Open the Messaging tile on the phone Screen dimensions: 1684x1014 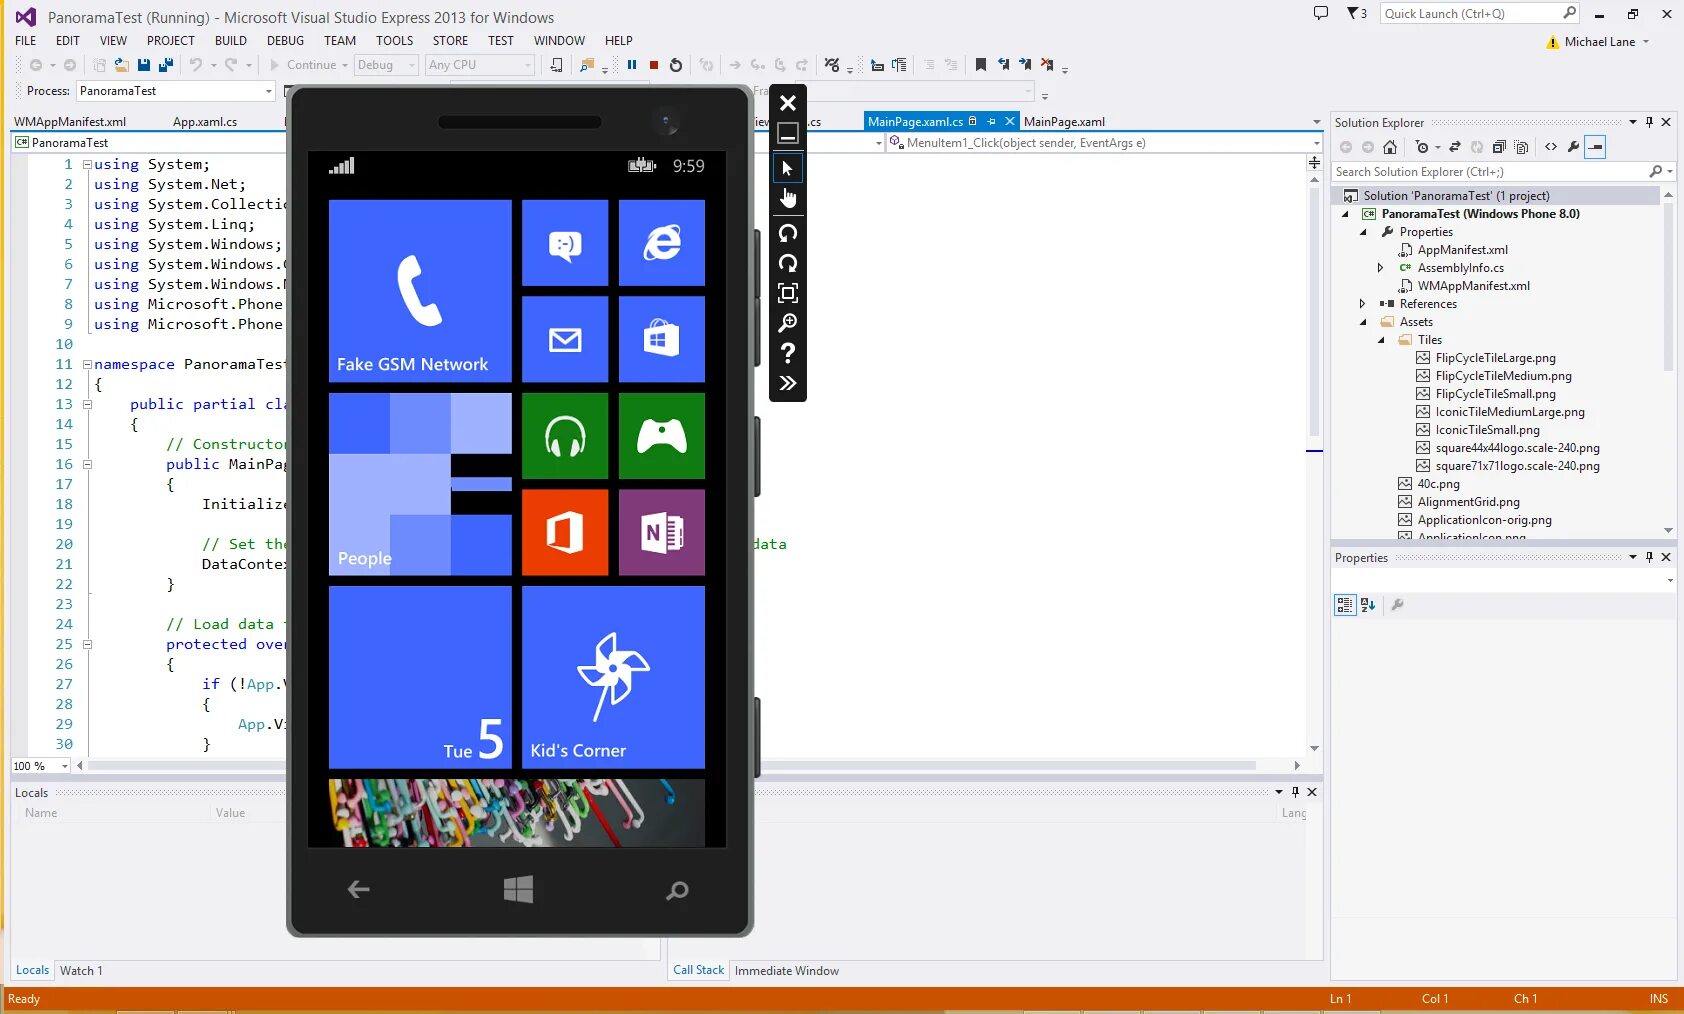pyautogui.click(x=565, y=243)
